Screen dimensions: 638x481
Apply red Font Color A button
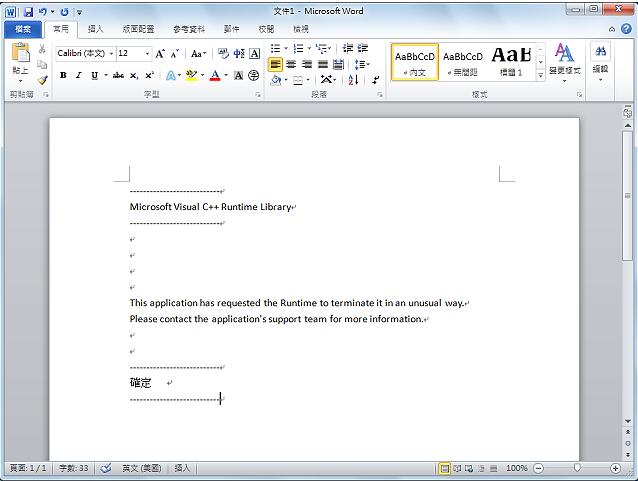coord(215,75)
